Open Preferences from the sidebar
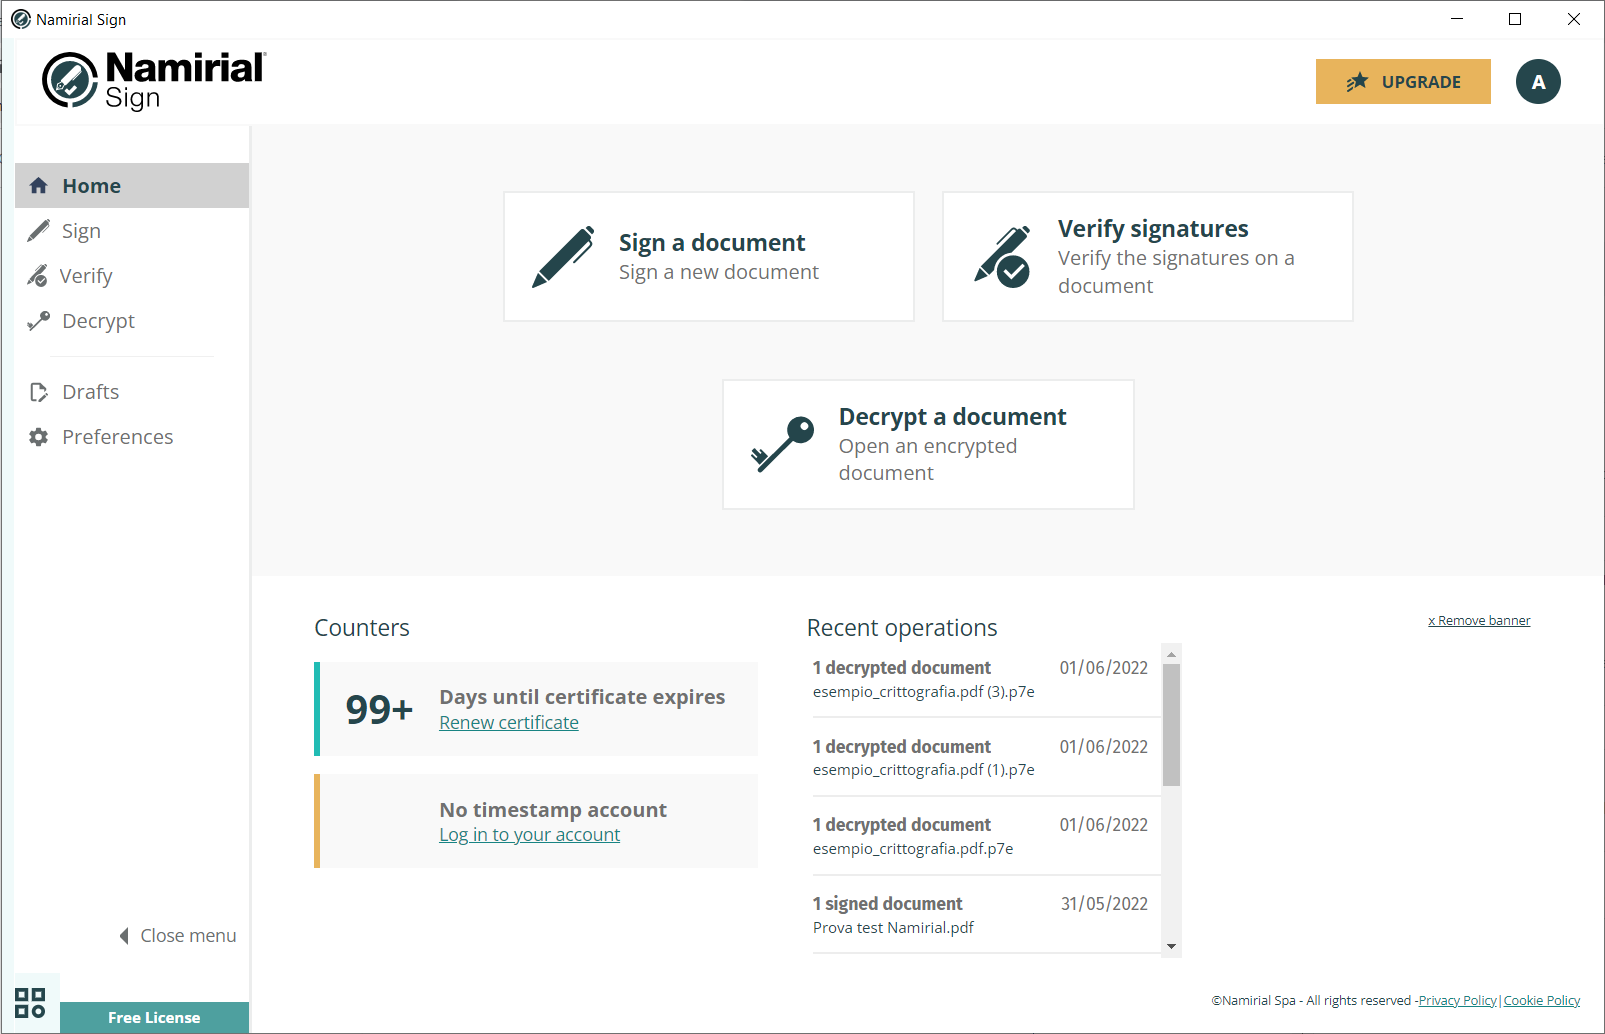The height and width of the screenshot is (1034, 1605). tap(132, 437)
